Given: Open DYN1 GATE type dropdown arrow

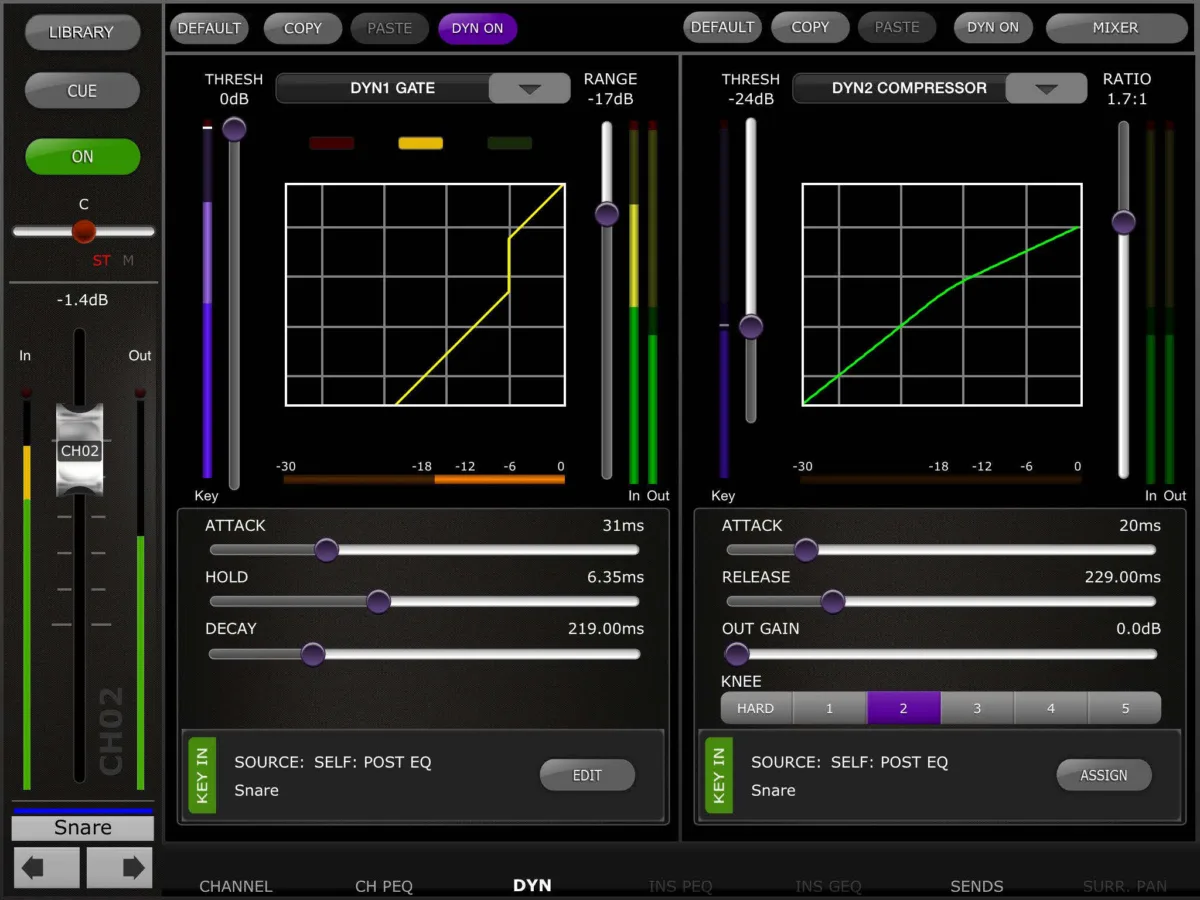Looking at the screenshot, I should (529, 88).
